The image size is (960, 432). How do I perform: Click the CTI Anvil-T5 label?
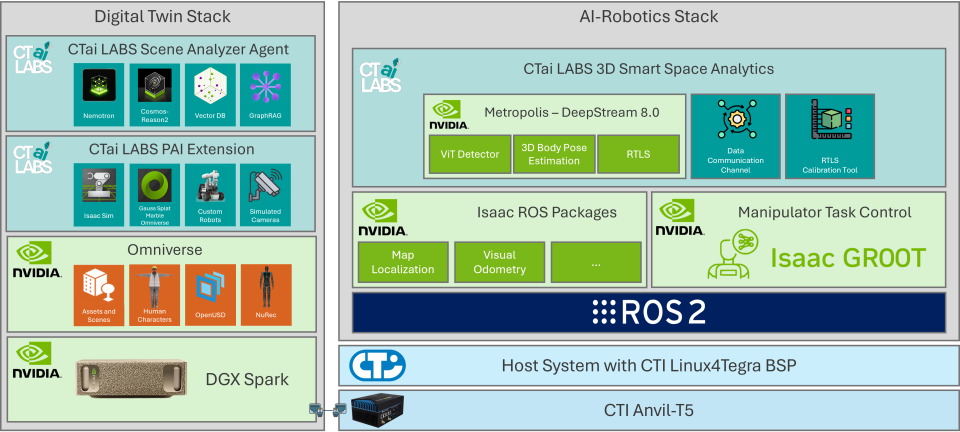tap(649, 410)
